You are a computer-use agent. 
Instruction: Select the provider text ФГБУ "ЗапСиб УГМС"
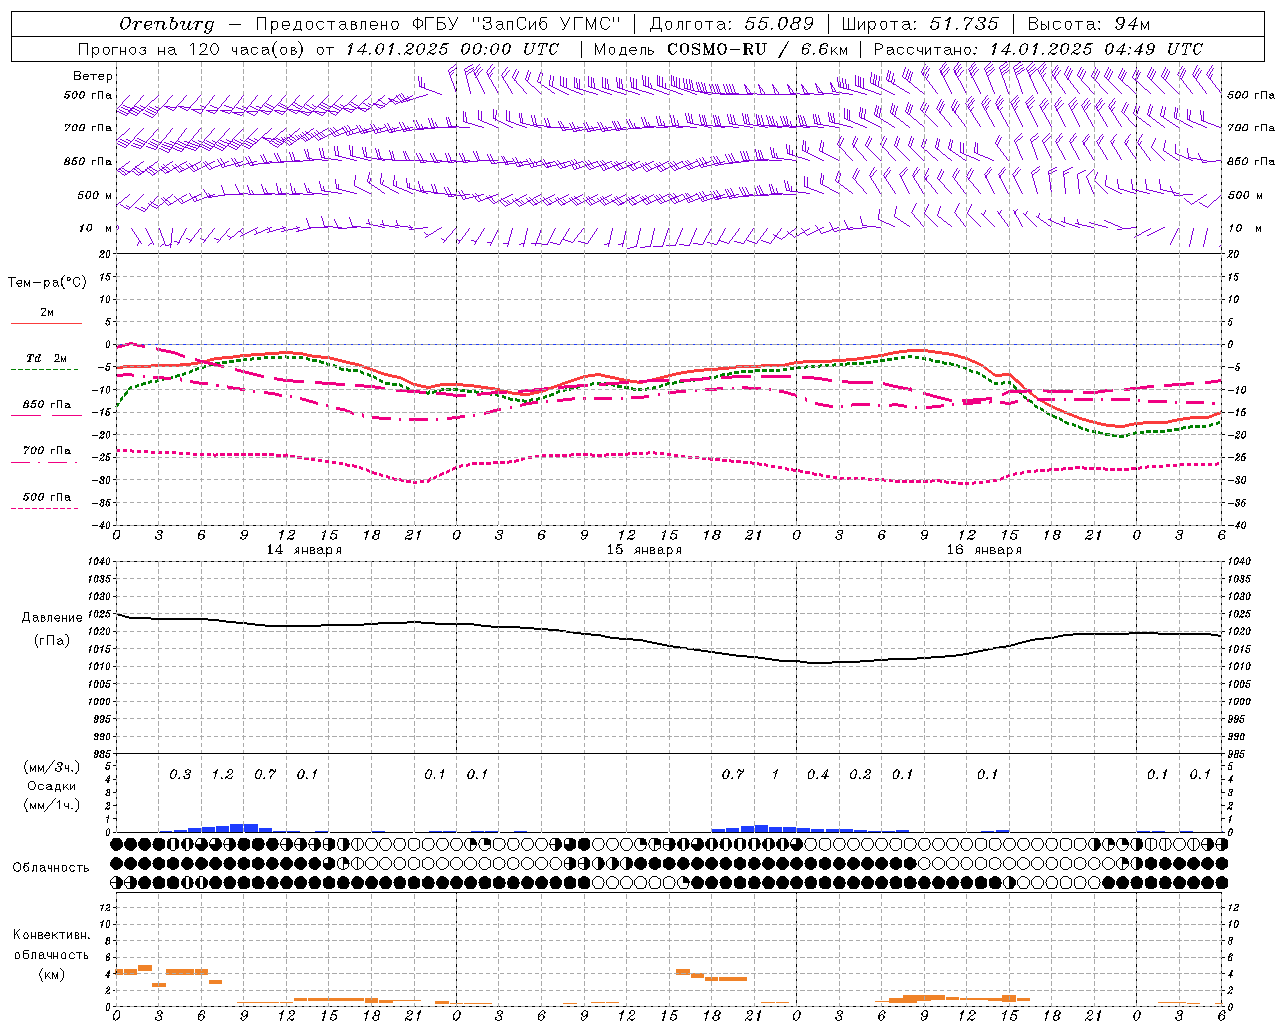click(517, 24)
